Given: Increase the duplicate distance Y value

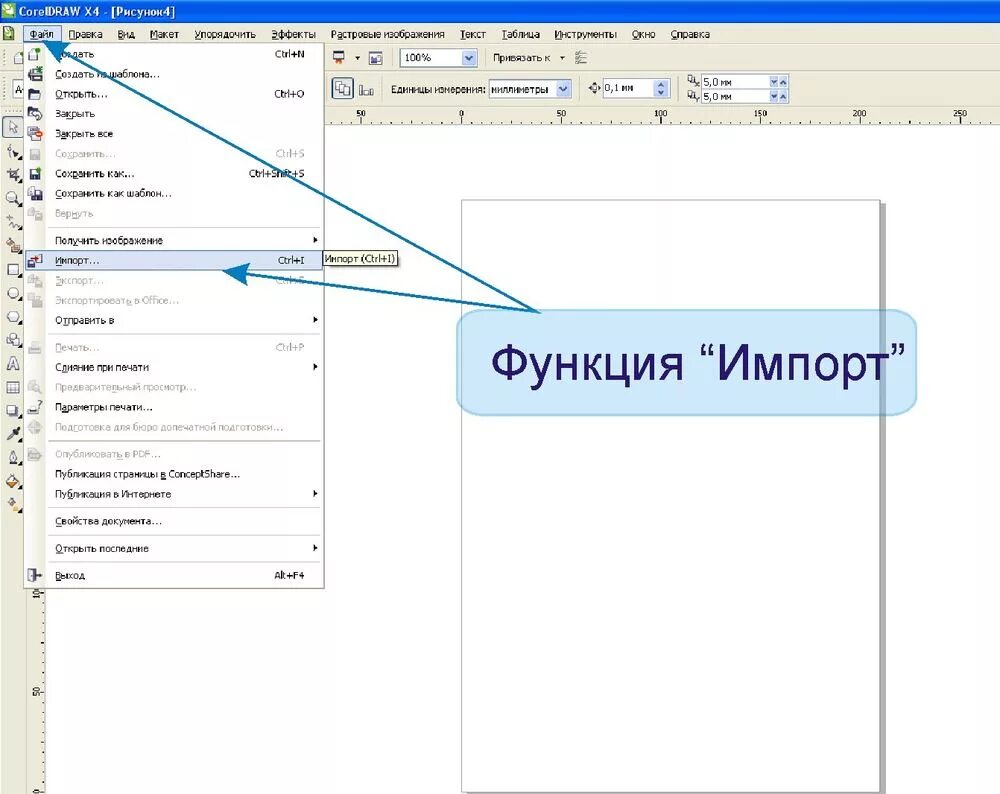Looking at the screenshot, I should pos(783,96).
